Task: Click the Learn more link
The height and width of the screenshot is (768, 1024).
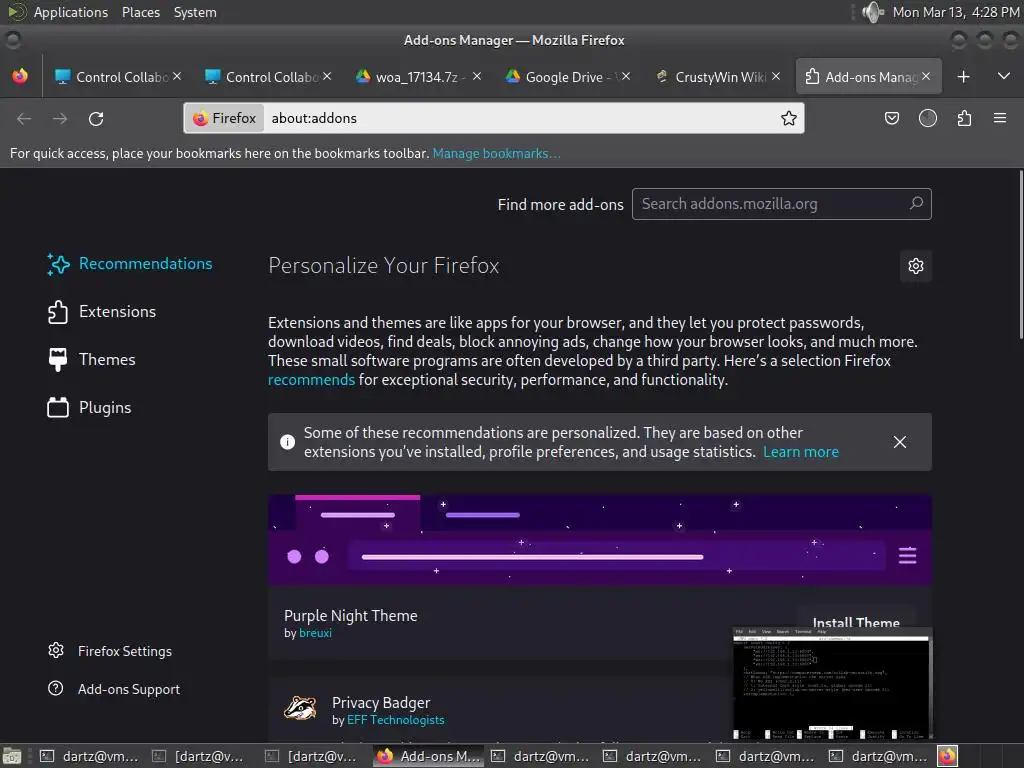Action: (x=801, y=452)
